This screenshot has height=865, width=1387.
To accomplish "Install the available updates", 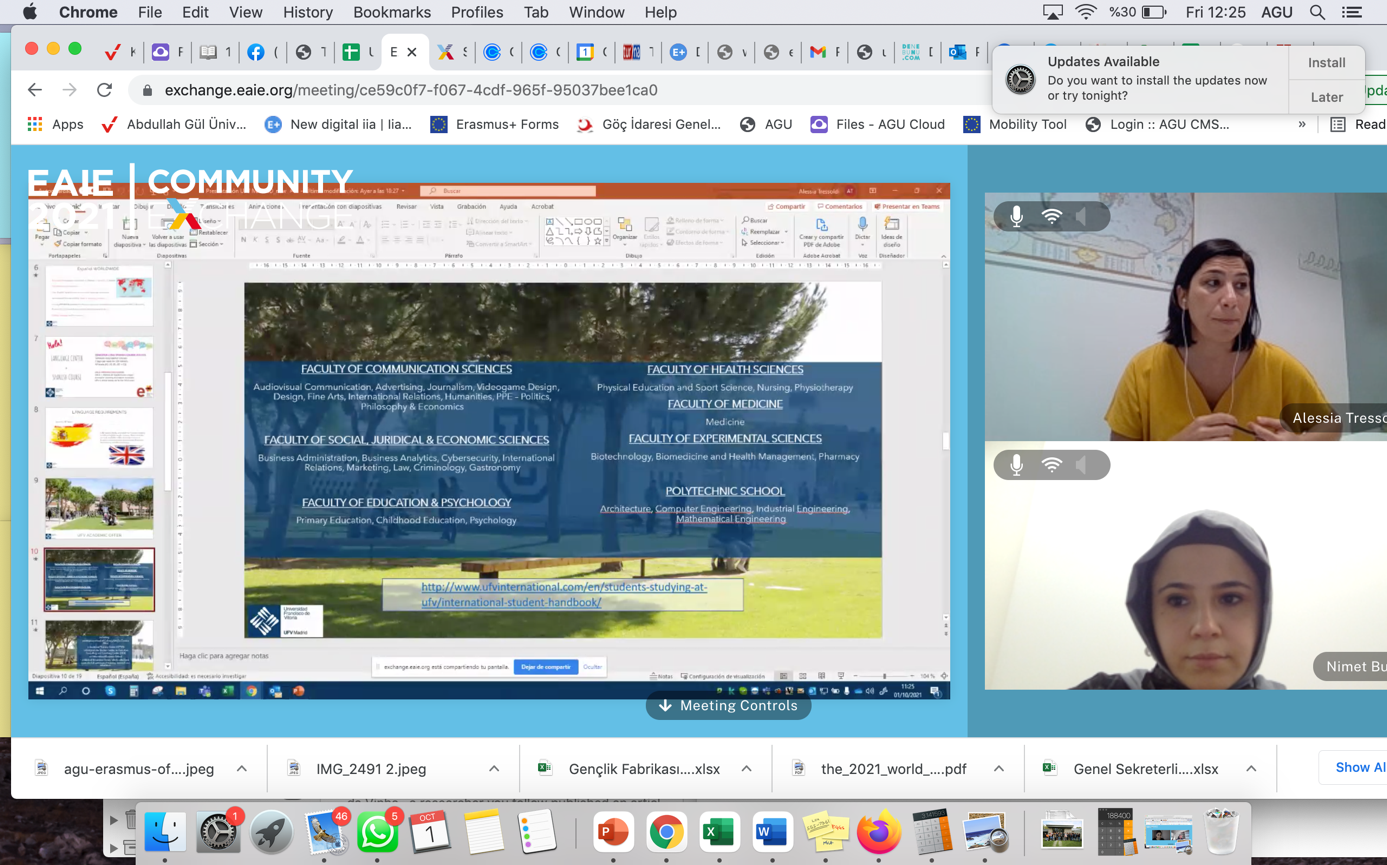I will click(x=1327, y=62).
